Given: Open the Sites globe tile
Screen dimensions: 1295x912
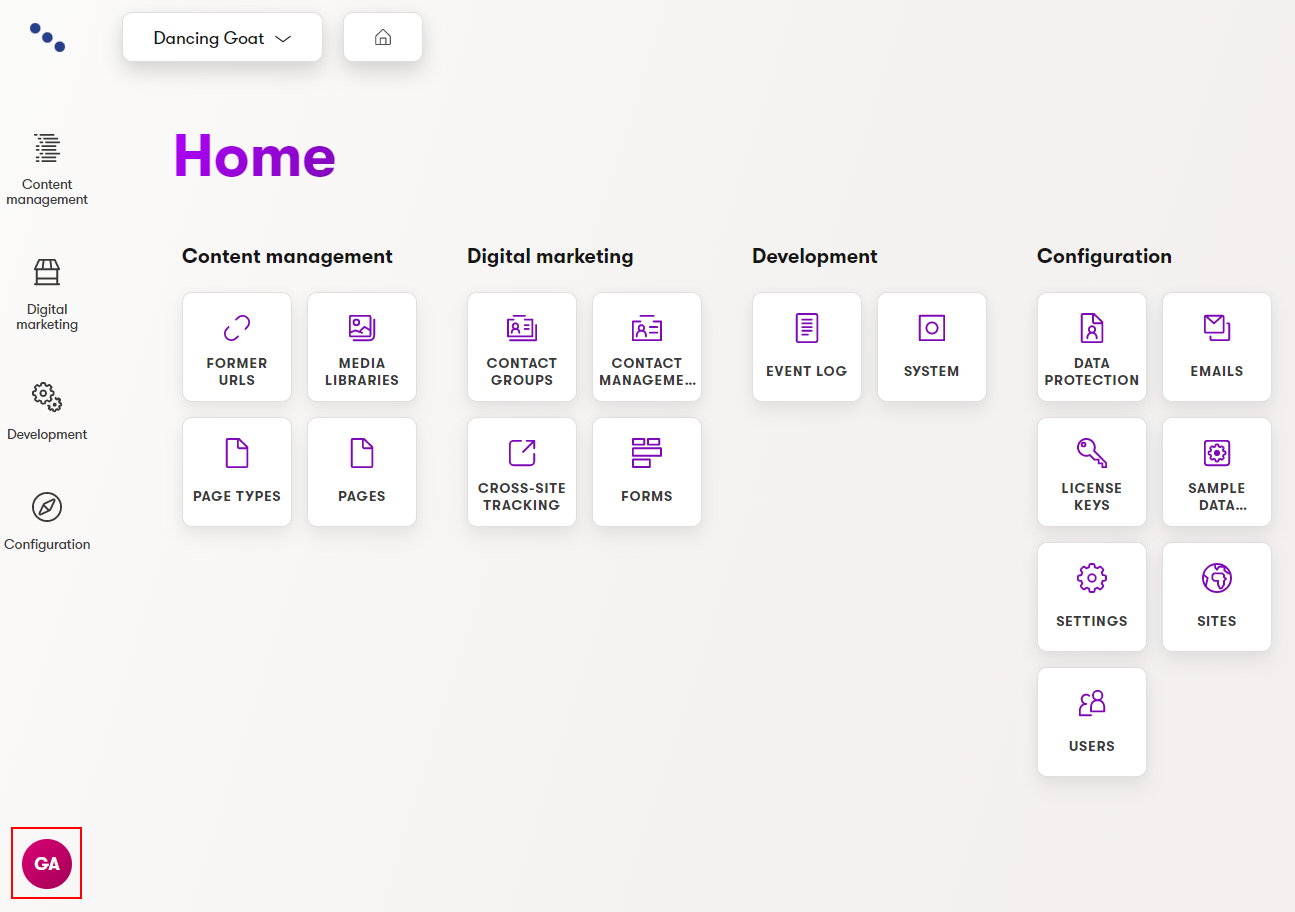Looking at the screenshot, I should pos(1217,597).
